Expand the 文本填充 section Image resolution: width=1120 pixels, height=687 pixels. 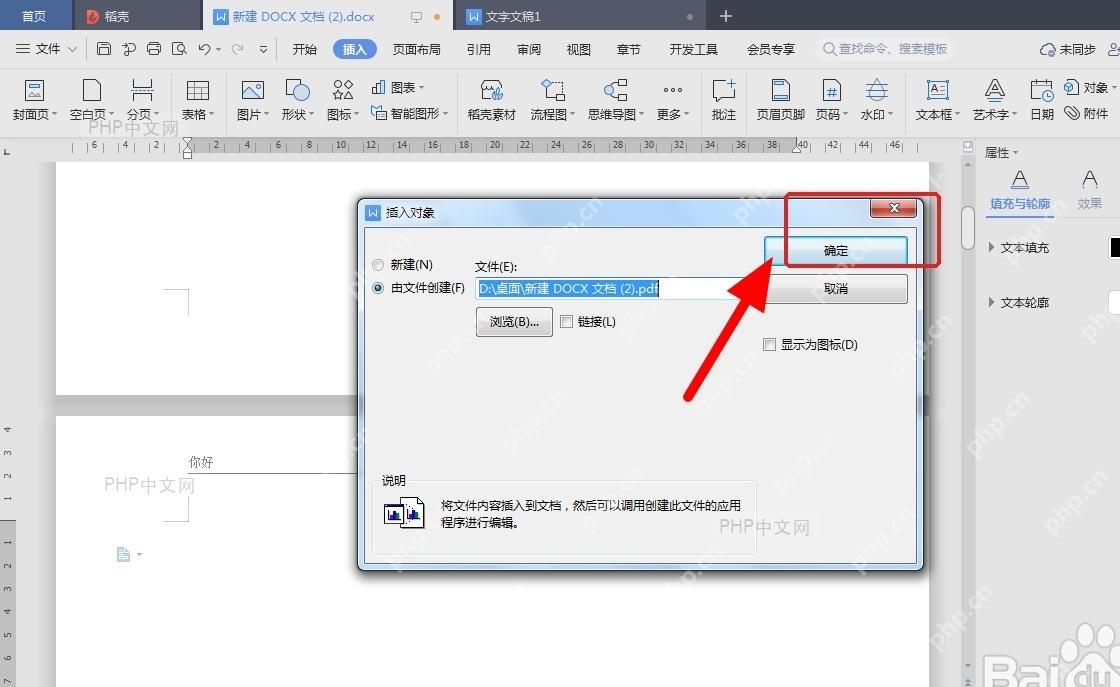(x=991, y=247)
